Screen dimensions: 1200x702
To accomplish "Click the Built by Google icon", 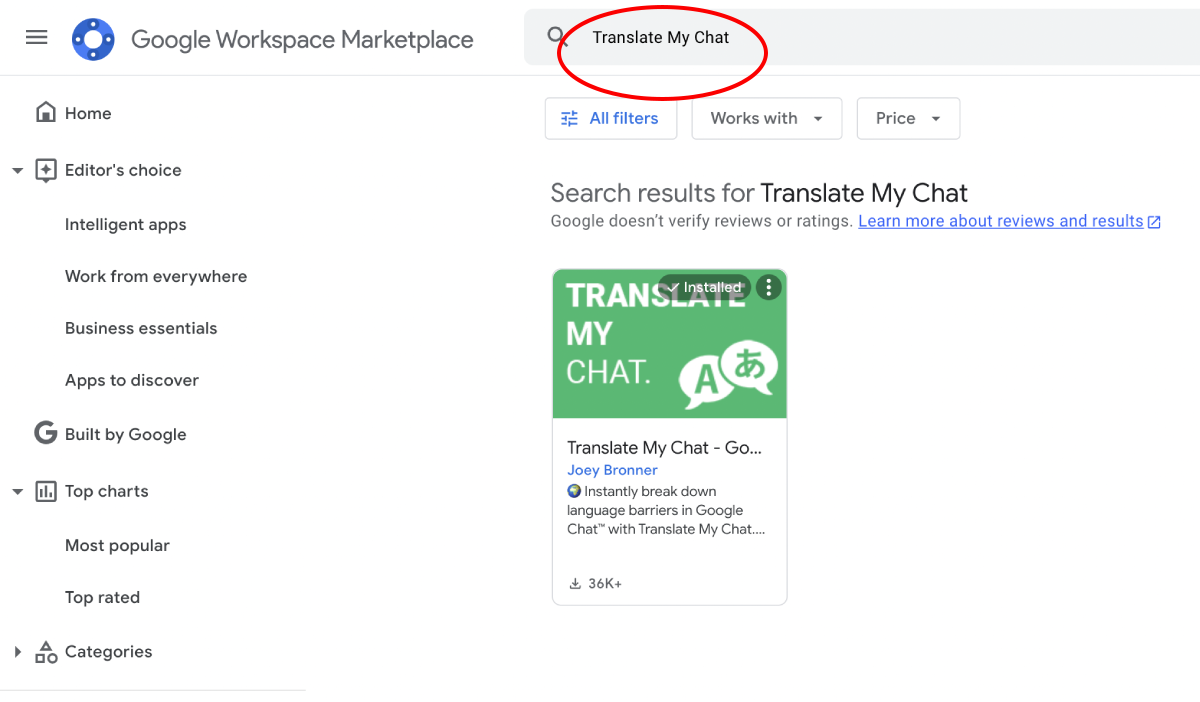I will click(x=45, y=434).
